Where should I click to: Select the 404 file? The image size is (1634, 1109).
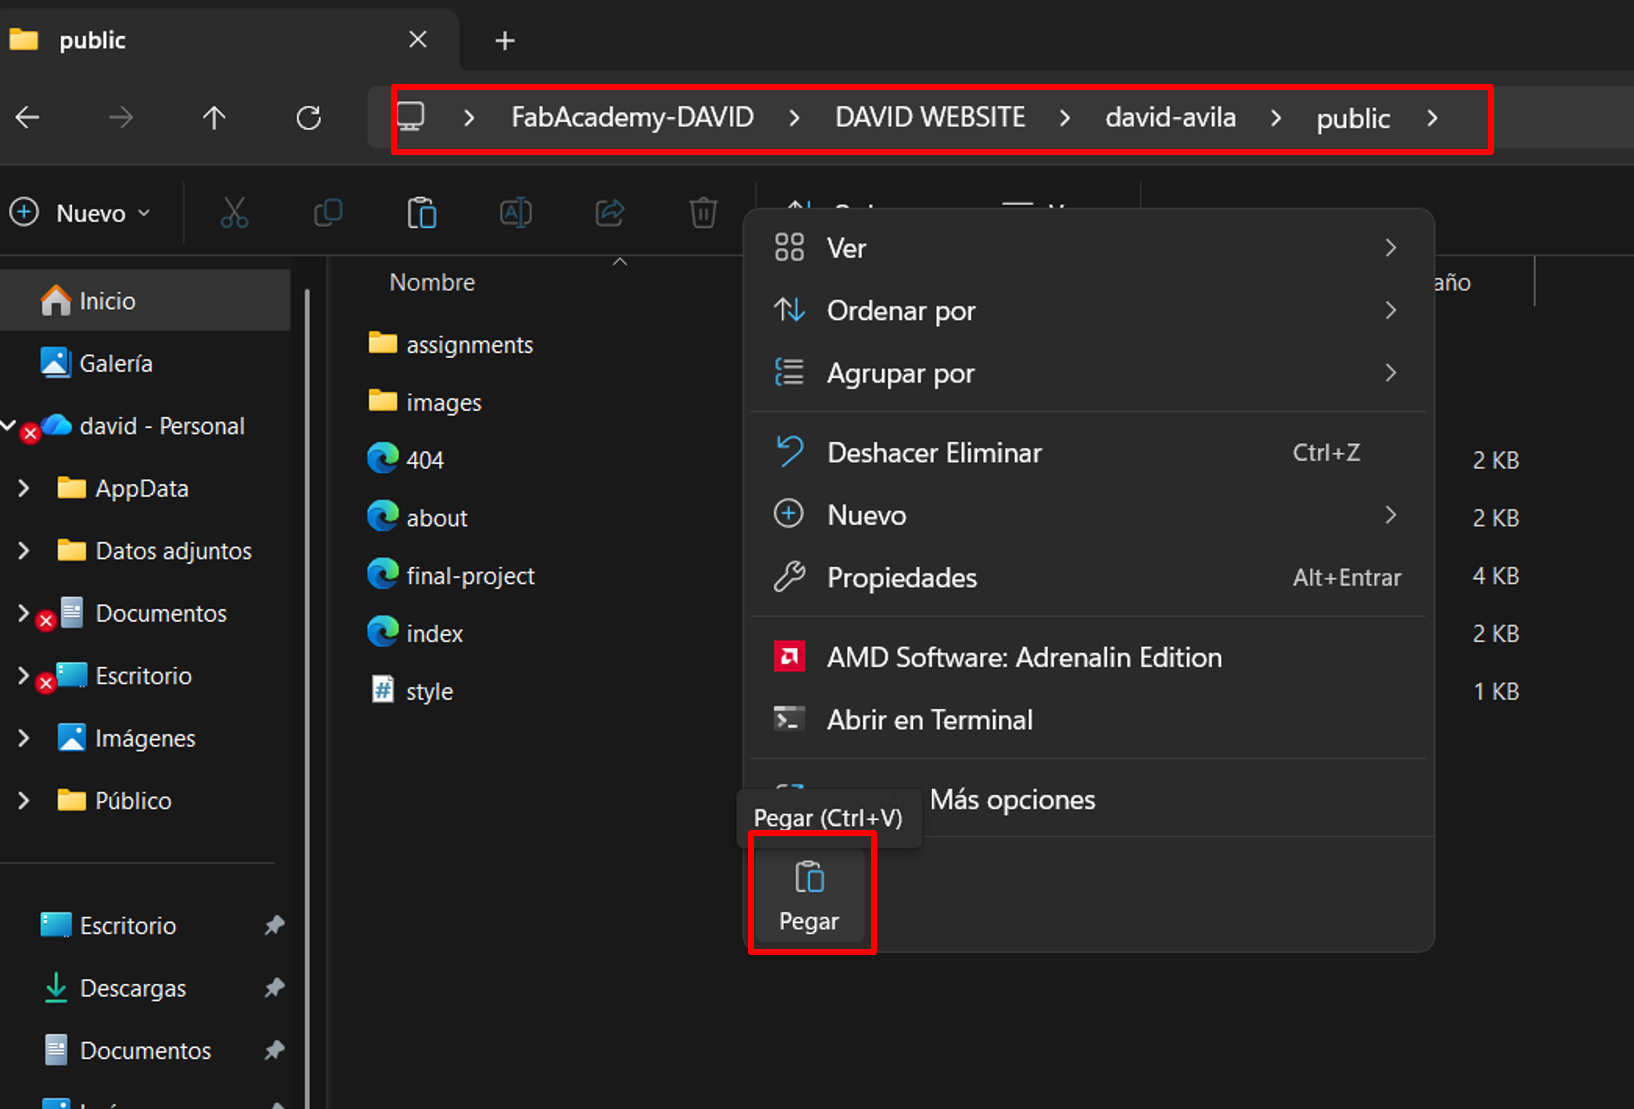405,460
